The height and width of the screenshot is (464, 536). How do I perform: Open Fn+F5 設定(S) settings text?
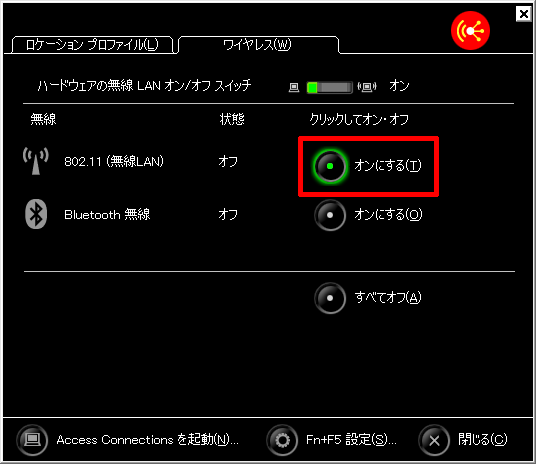point(351,440)
